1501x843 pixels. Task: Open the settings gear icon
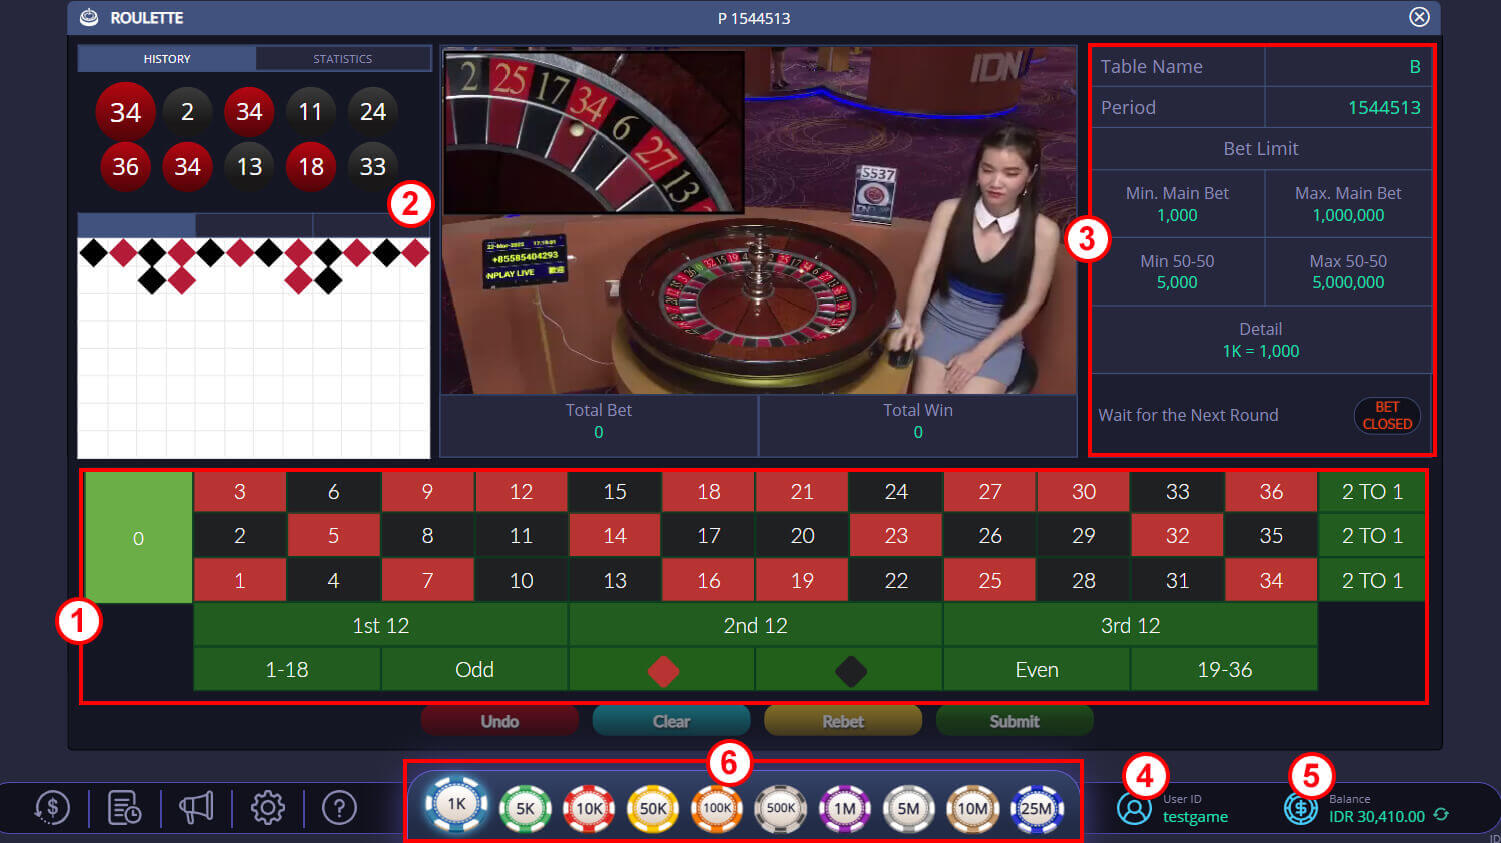coord(268,807)
